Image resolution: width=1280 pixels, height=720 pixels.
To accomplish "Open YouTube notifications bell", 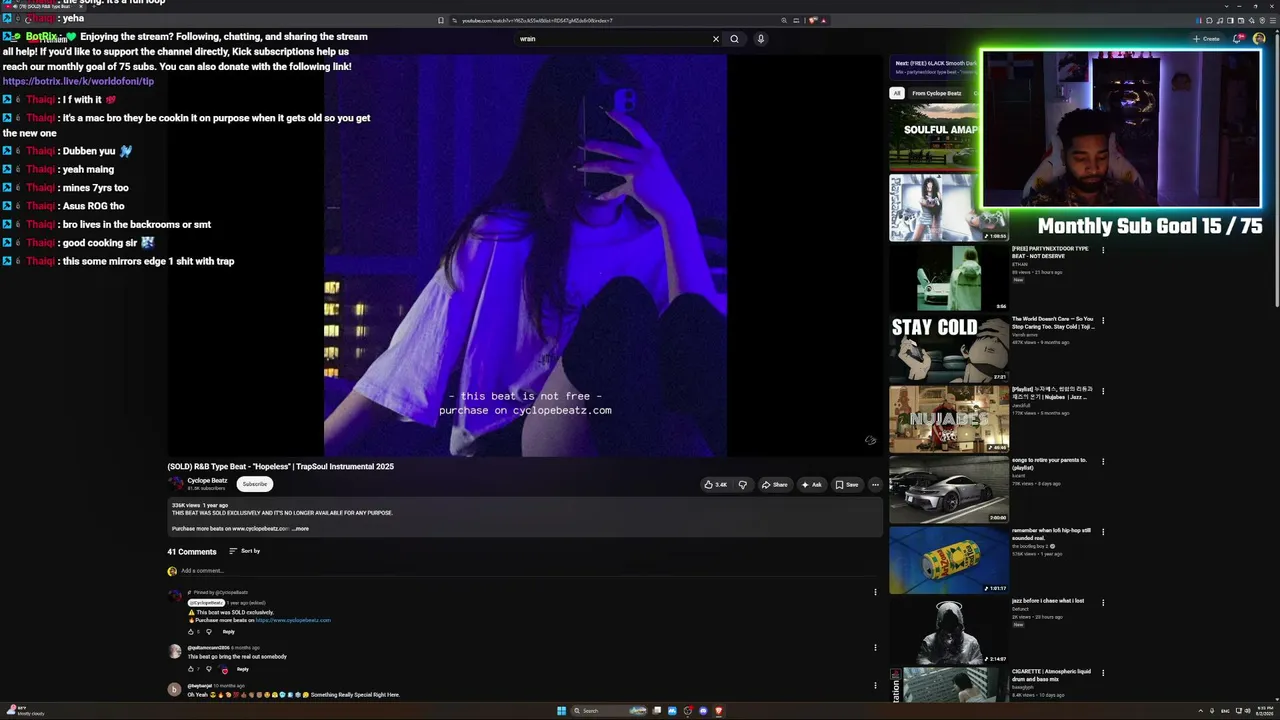I will pos(1238,39).
